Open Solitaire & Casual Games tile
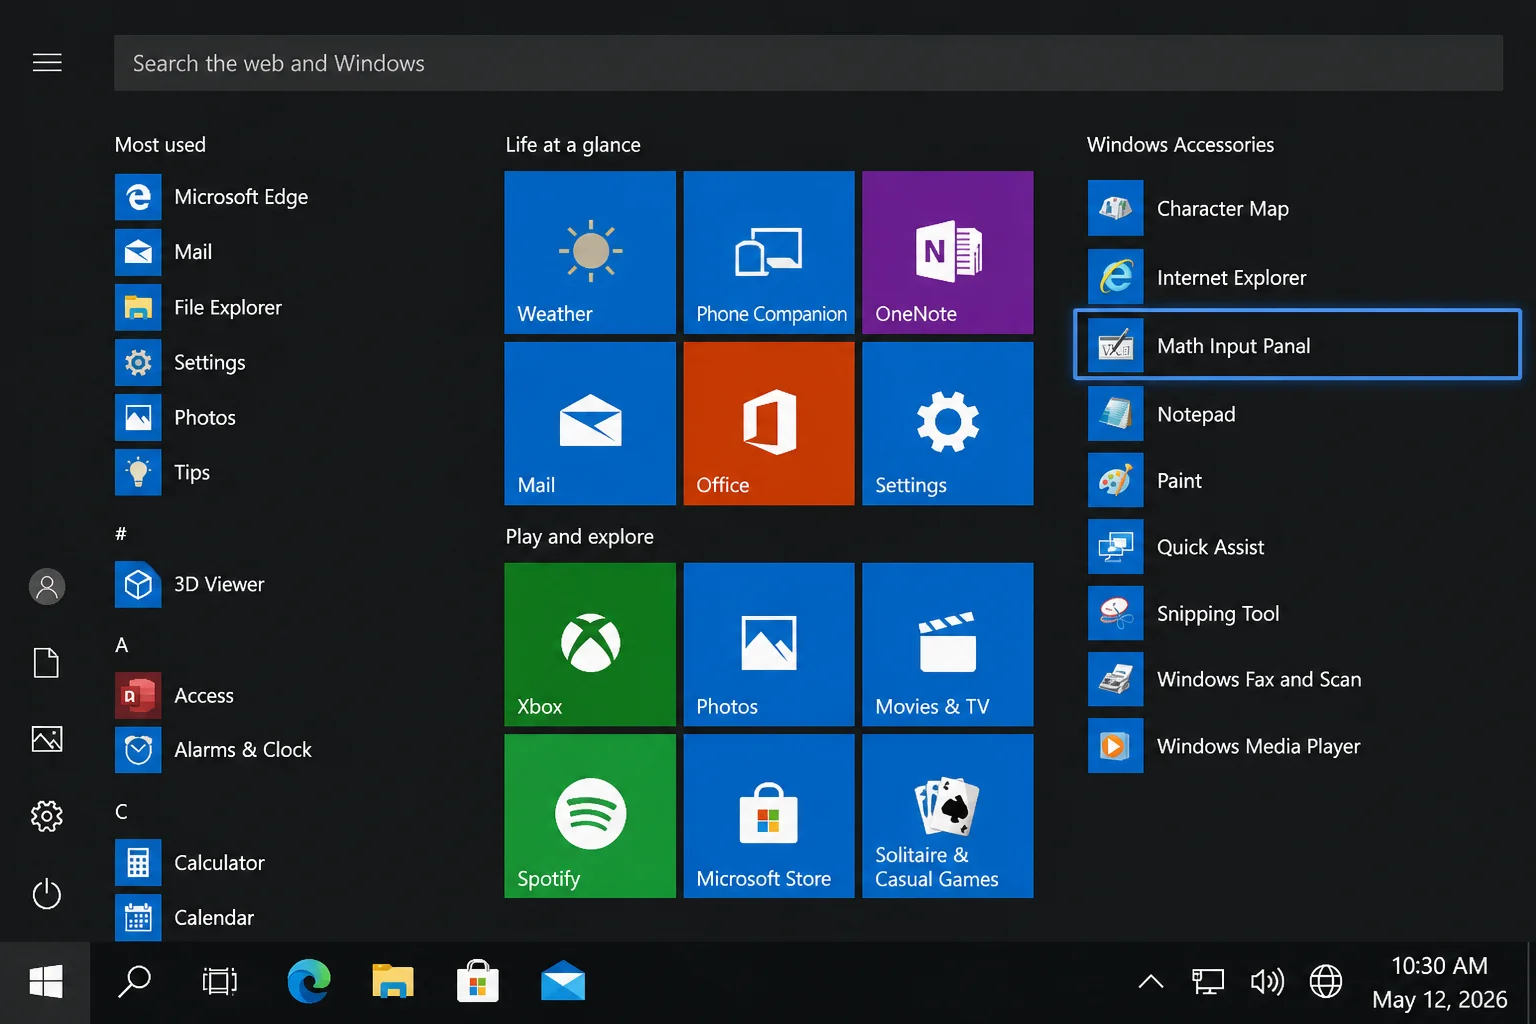Viewport: 1536px width, 1024px height. pyautogui.click(x=948, y=816)
